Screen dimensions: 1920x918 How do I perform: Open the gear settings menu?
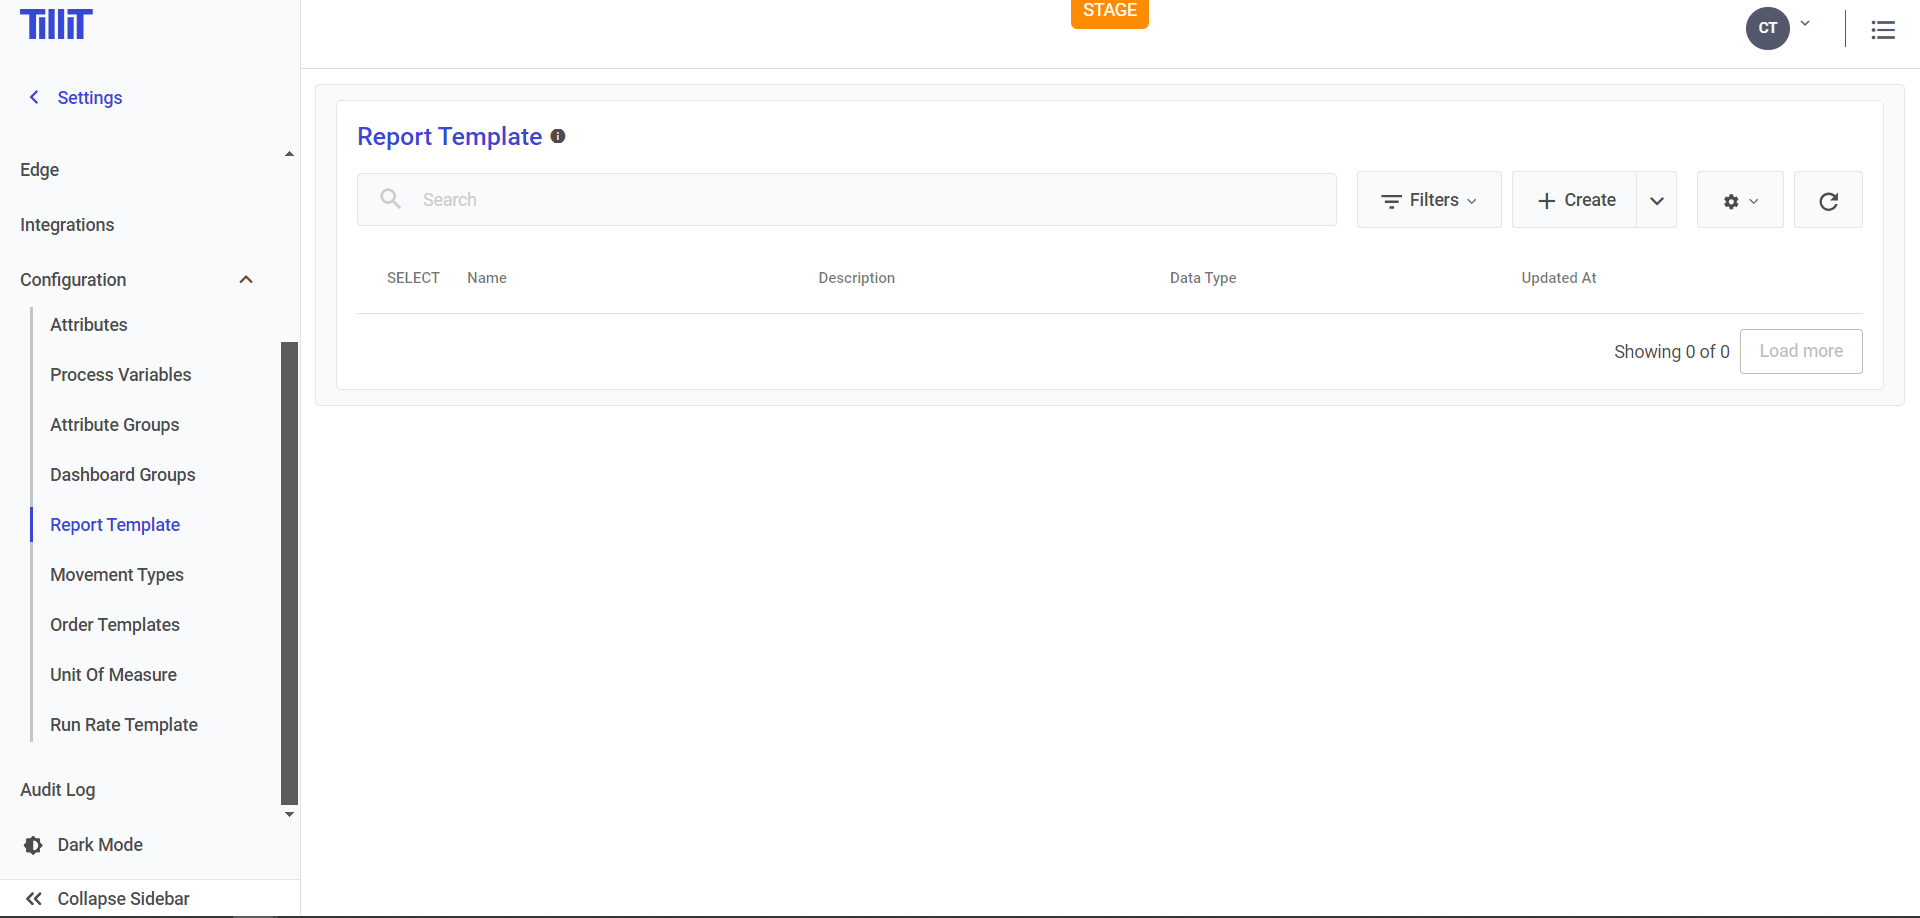pyautogui.click(x=1740, y=200)
